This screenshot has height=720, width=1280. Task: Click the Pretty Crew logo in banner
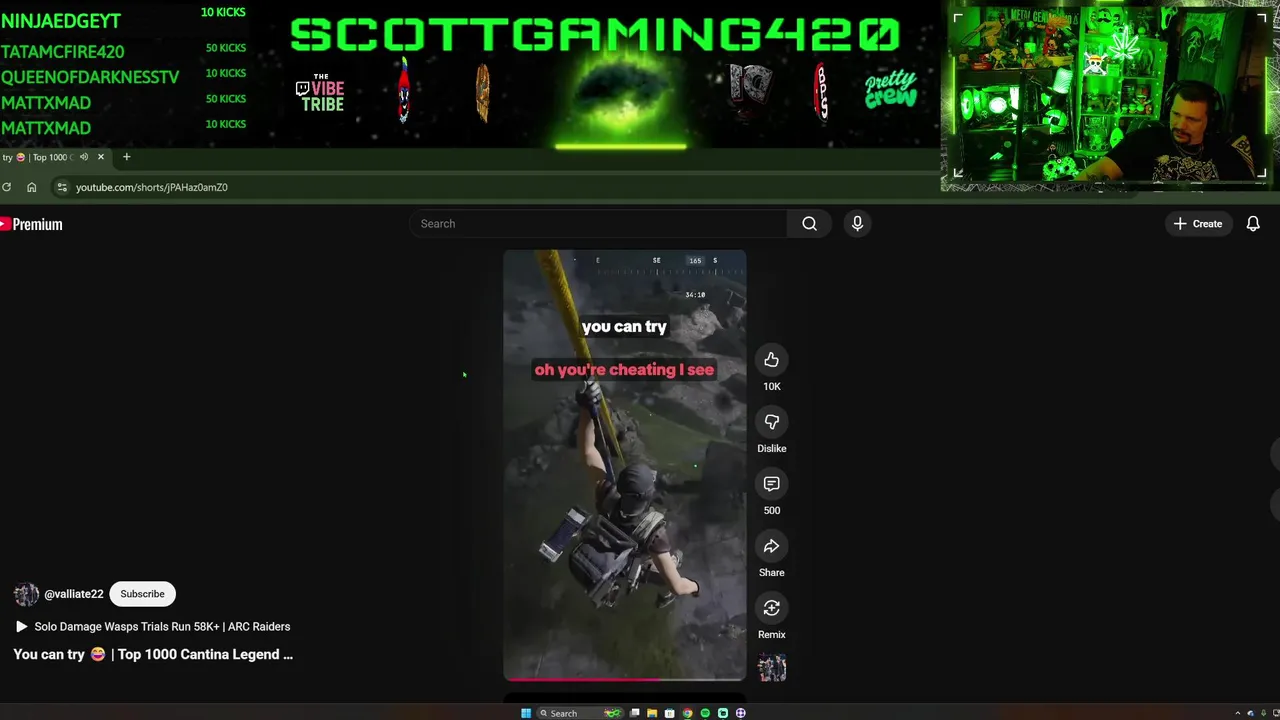[x=890, y=90]
